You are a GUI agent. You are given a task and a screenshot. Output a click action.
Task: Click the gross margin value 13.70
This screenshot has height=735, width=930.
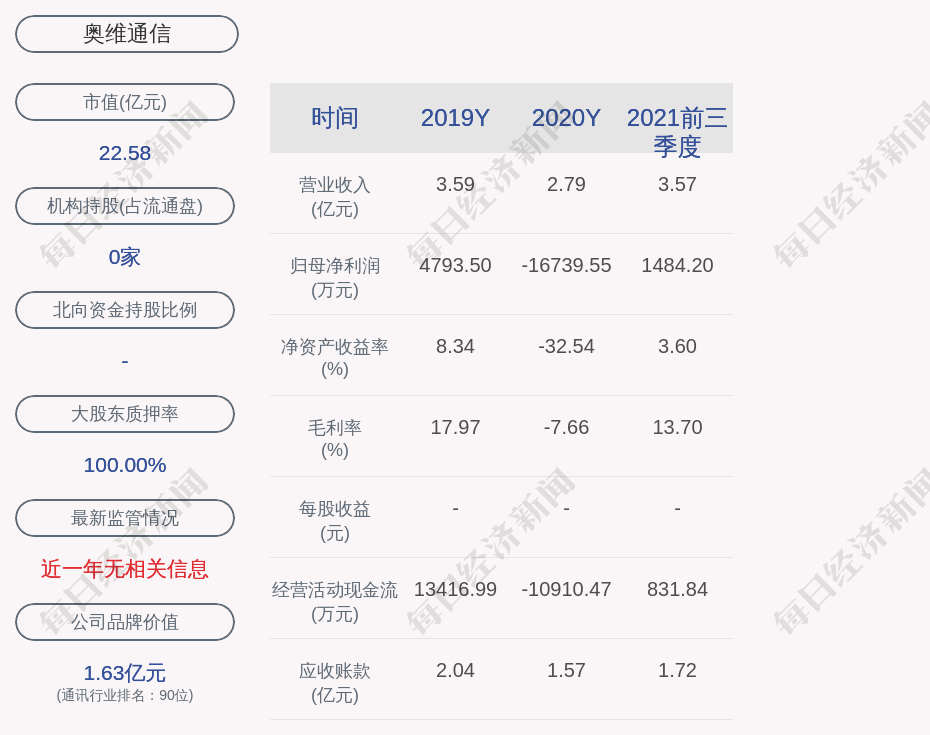coord(677,427)
